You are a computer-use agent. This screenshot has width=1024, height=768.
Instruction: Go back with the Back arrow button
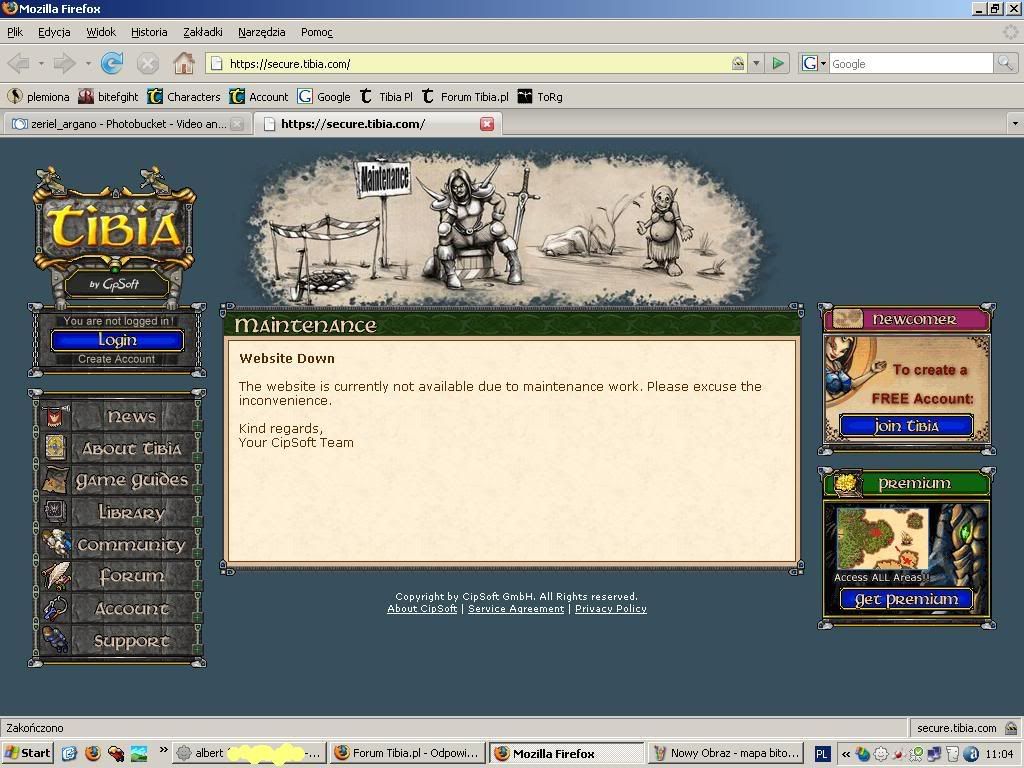[19, 63]
